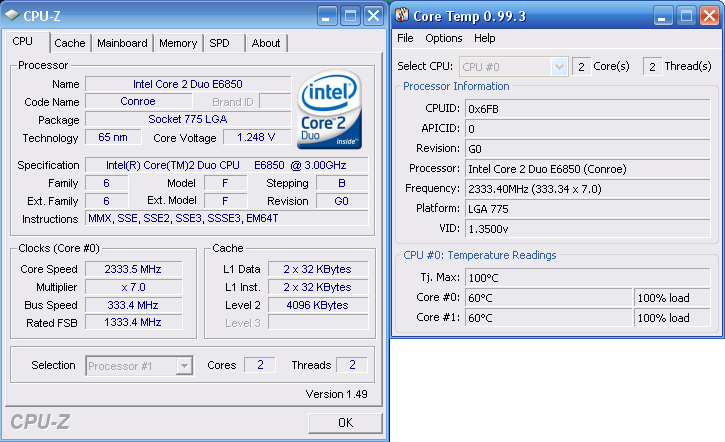Click the Multiplier value x 7.0

[x=133, y=287]
